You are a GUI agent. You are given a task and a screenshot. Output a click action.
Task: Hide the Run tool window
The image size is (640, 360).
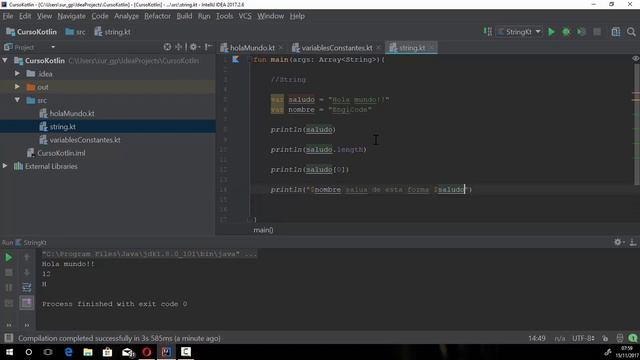pos(633,242)
